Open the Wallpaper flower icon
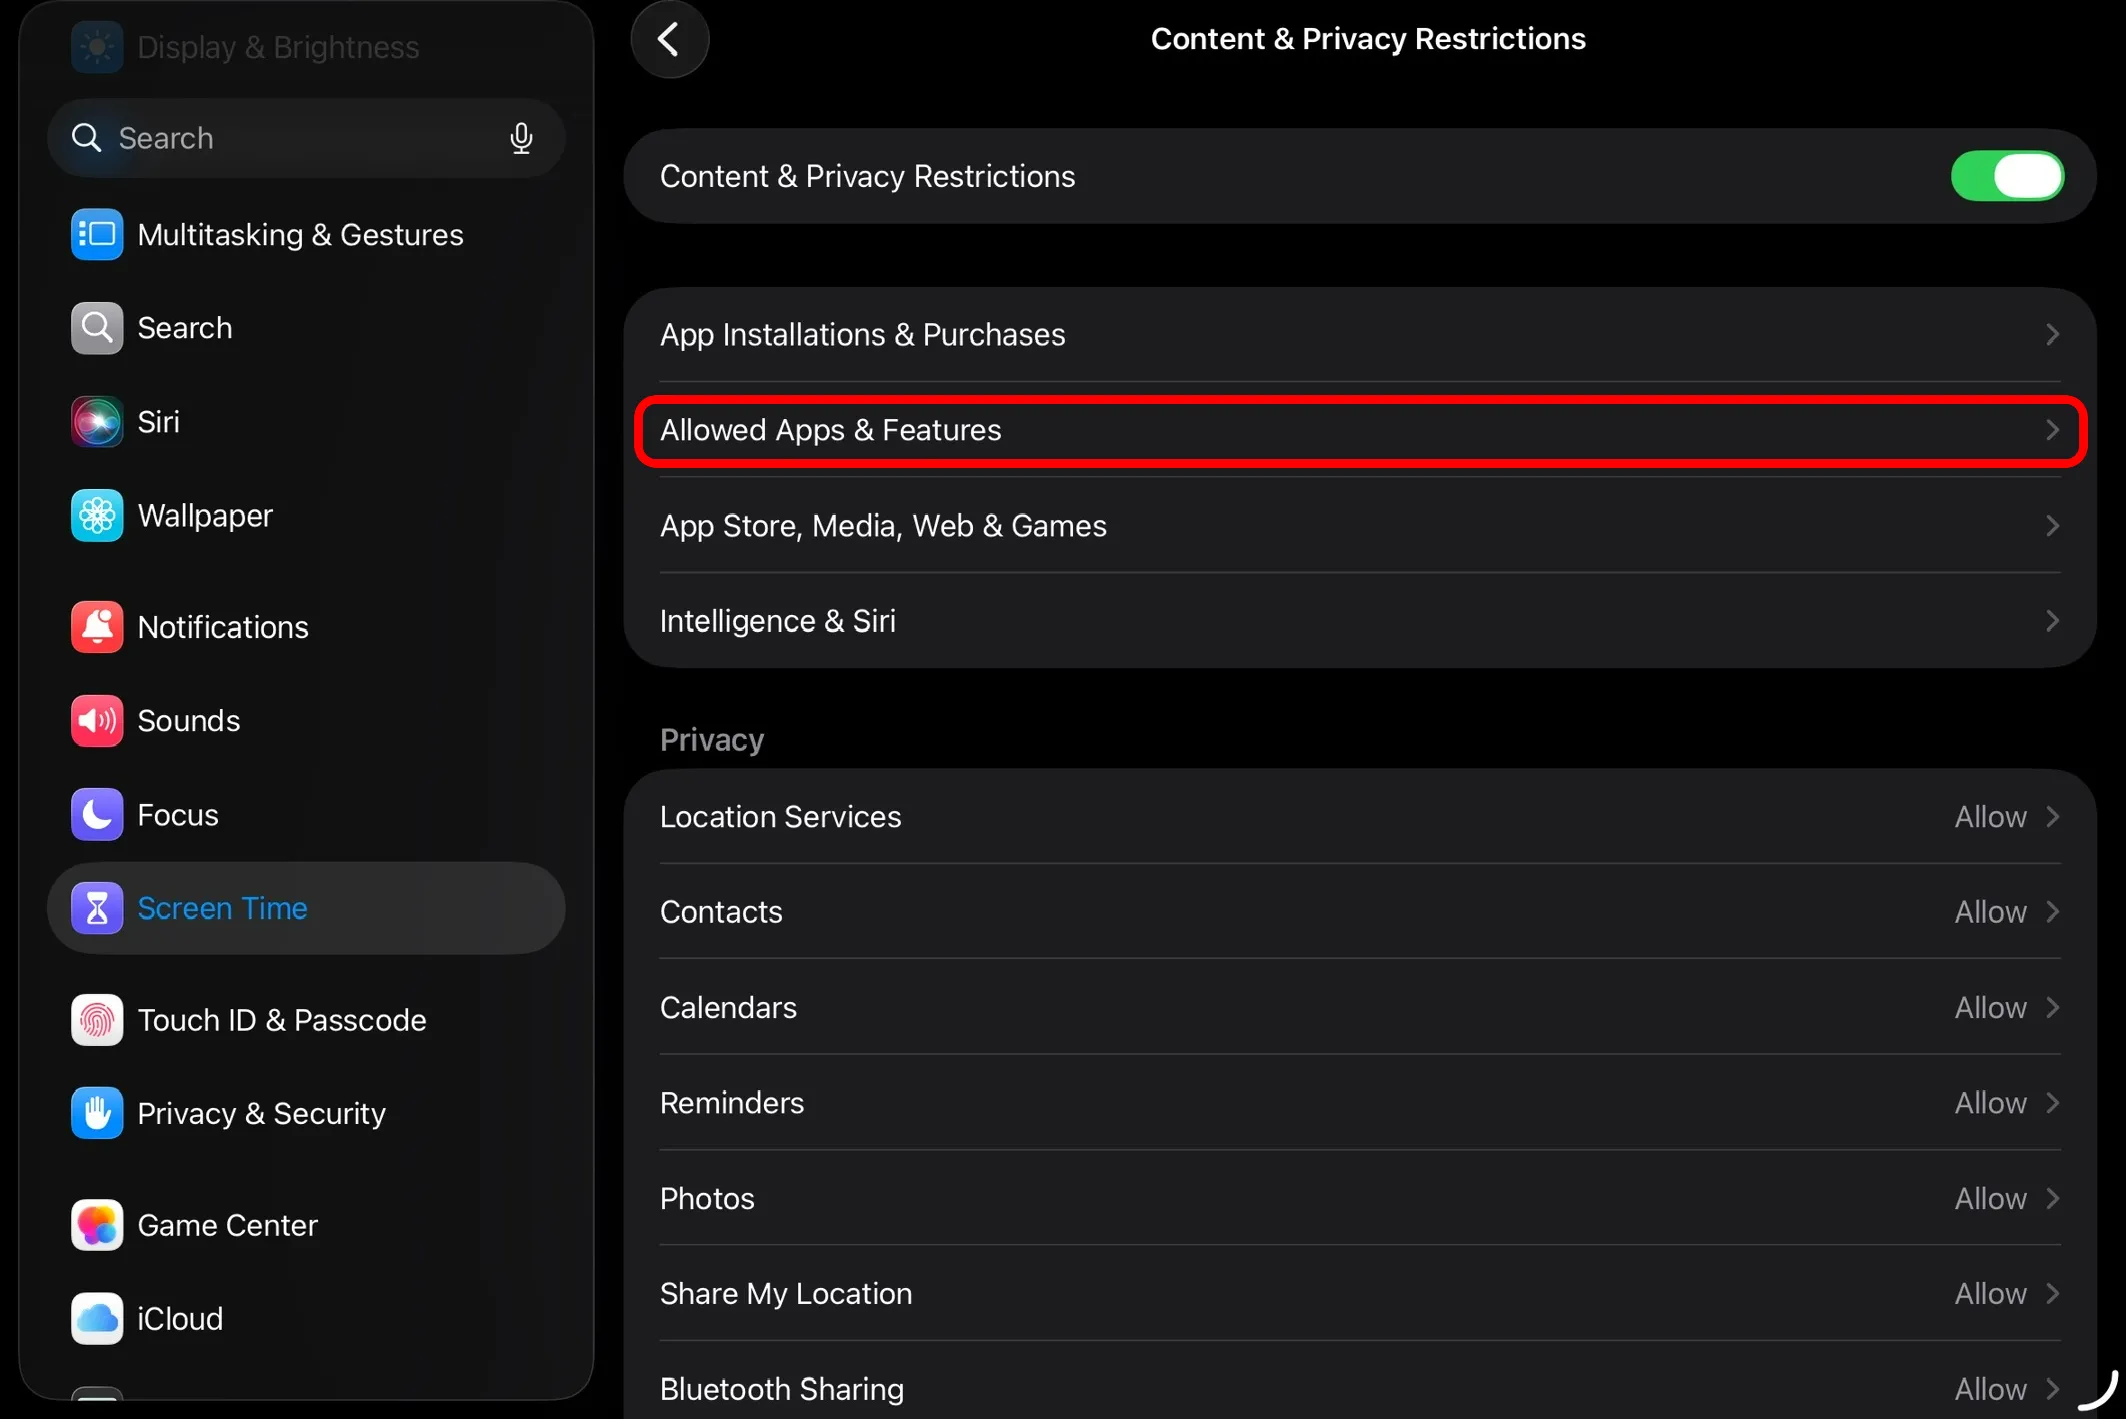The image size is (2126, 1419). click(x=97, y=516)
